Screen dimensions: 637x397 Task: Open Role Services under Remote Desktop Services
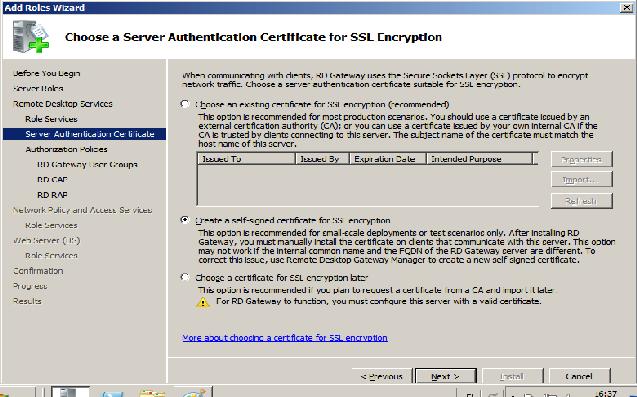pos(51,119)
